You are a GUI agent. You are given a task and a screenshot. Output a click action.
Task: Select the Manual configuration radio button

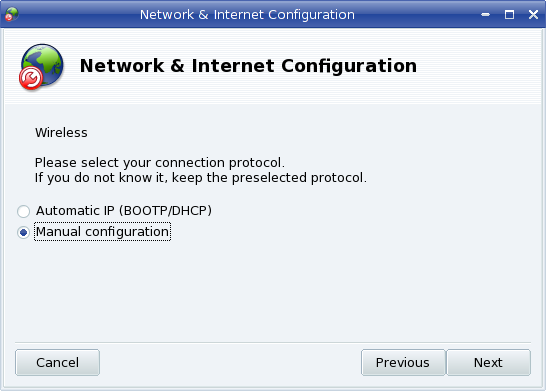point(23,232)
